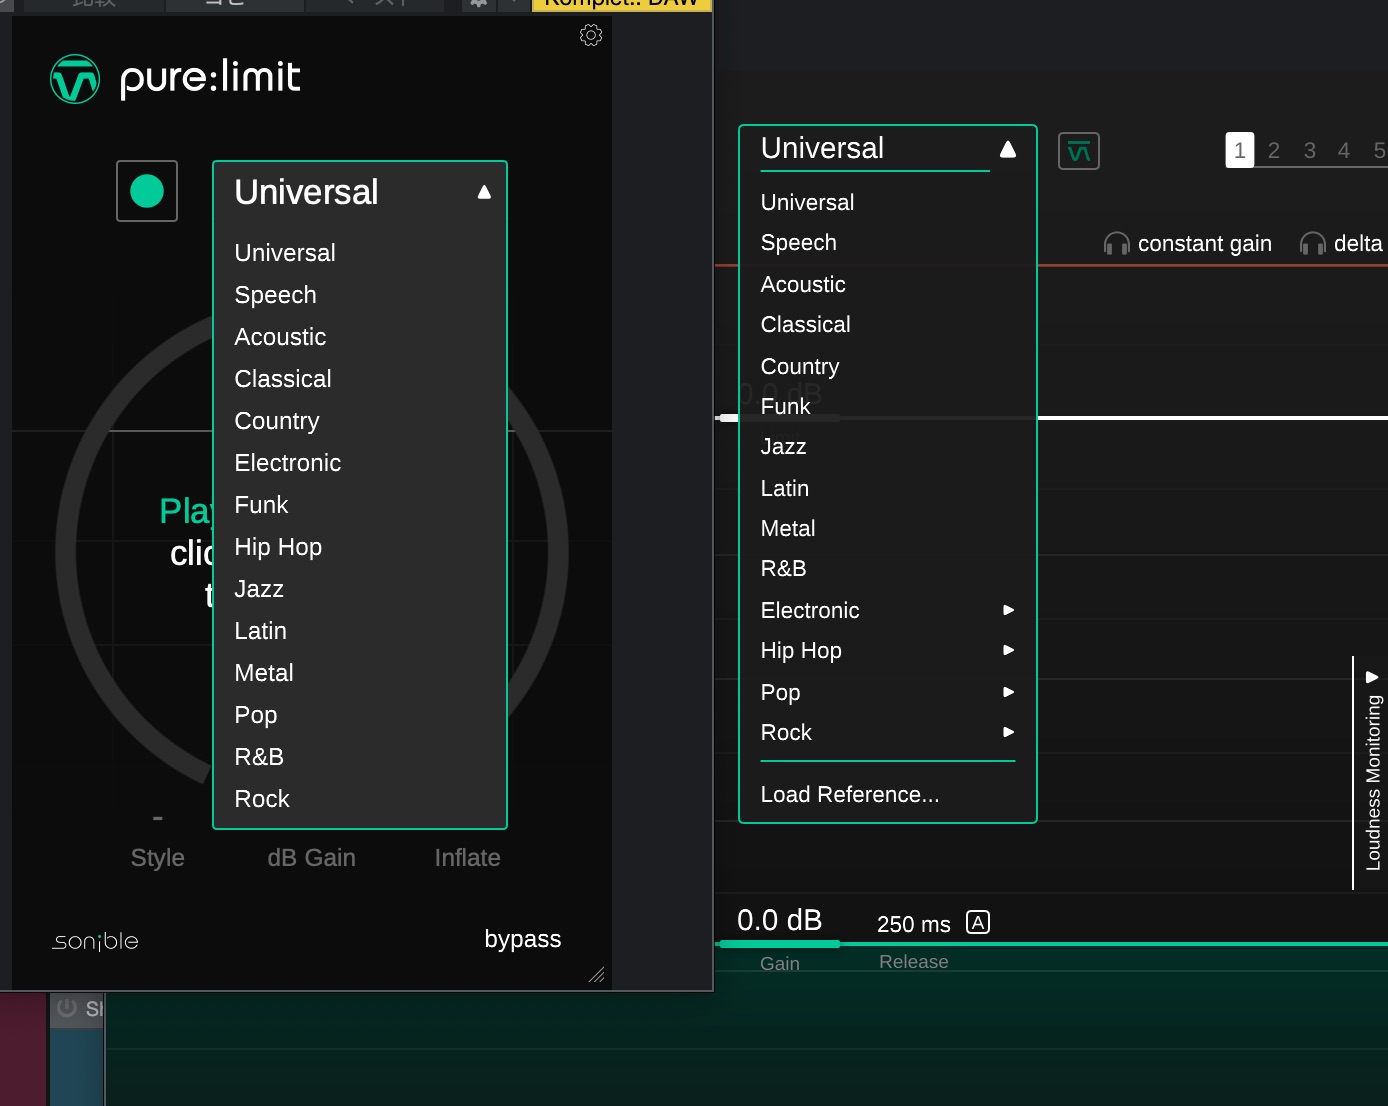Click the bypass button

coord(522,939)
